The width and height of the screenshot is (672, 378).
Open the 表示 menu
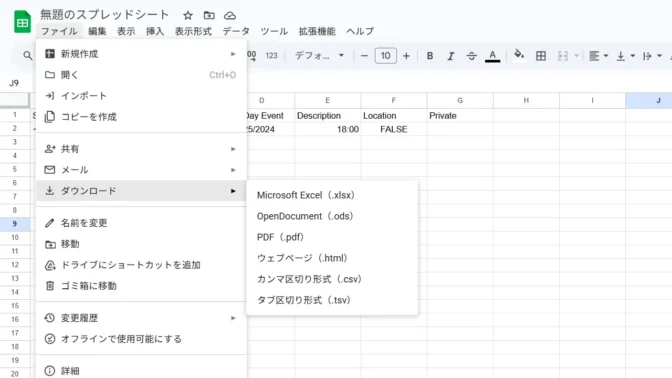click(x=126, y=31)
